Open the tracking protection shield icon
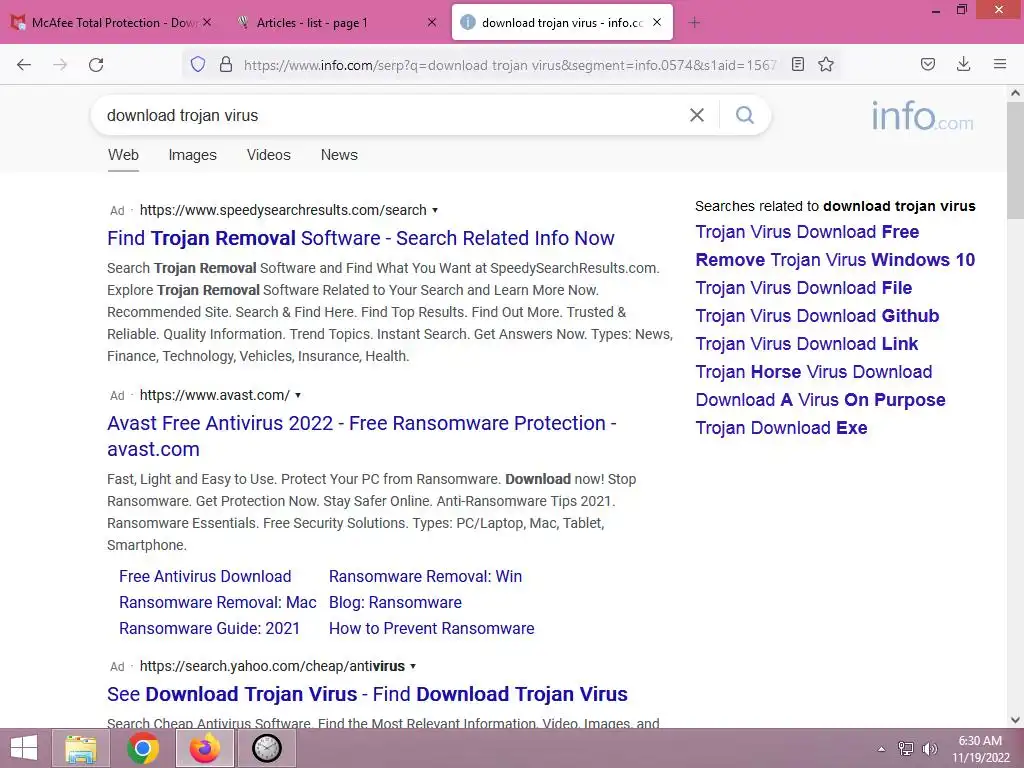Image resolution: width=1024 pixels, height=768 pixels. point(198,64)
